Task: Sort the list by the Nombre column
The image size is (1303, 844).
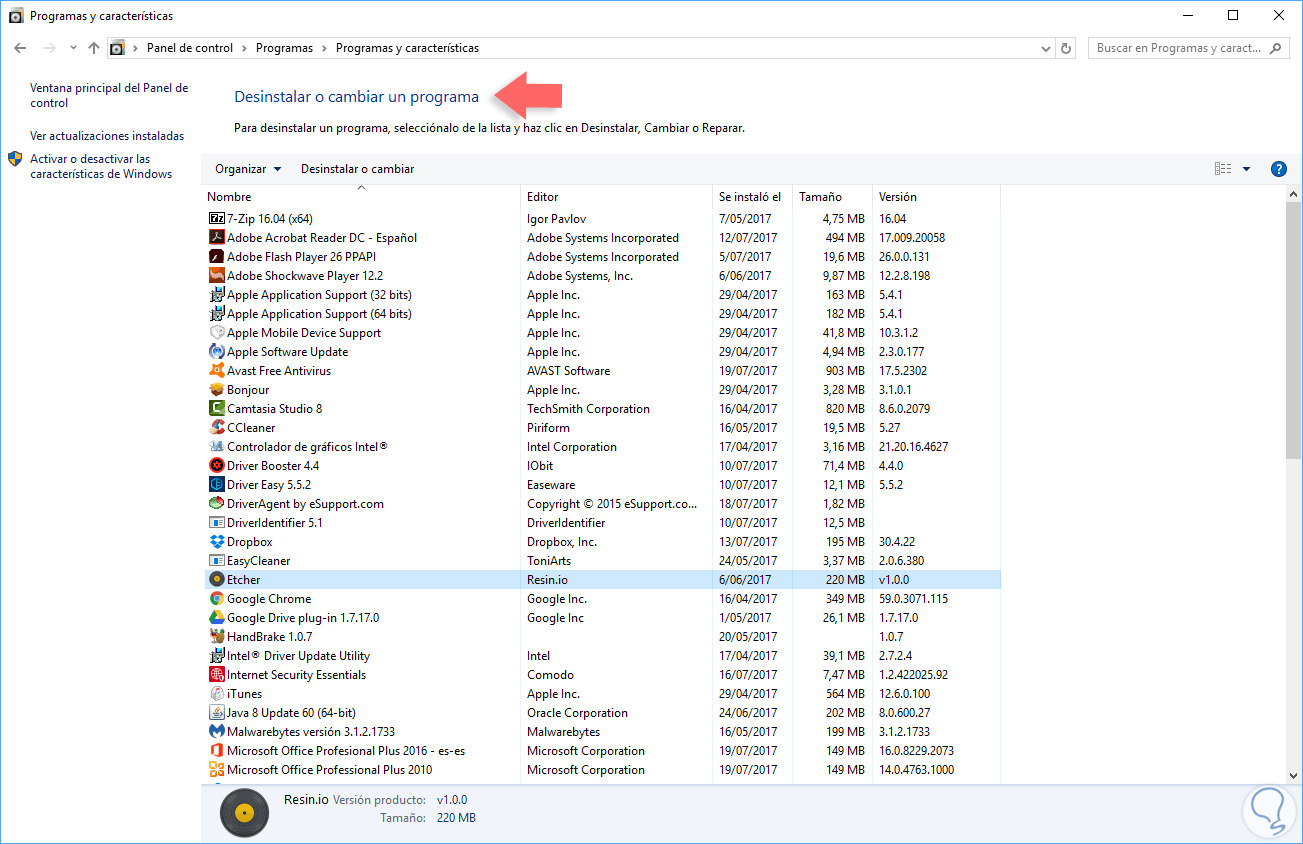Action: tap(361, 197)
